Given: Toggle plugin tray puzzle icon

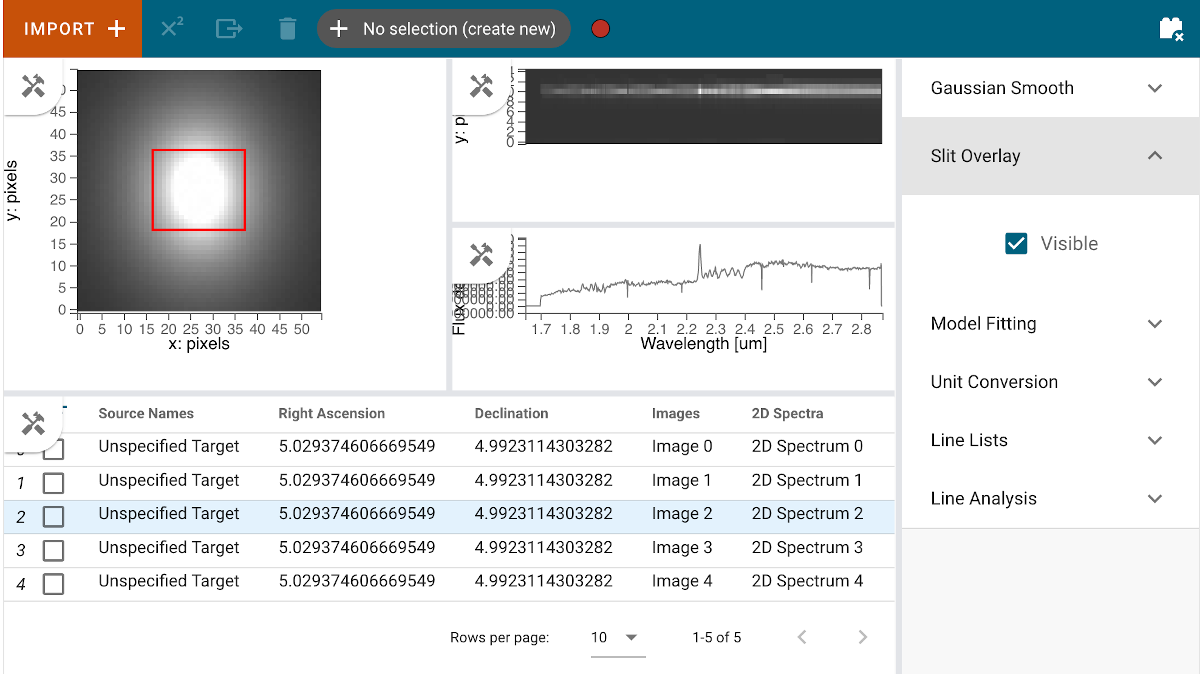Looking at the screenshot, I should coord(1171,29).
